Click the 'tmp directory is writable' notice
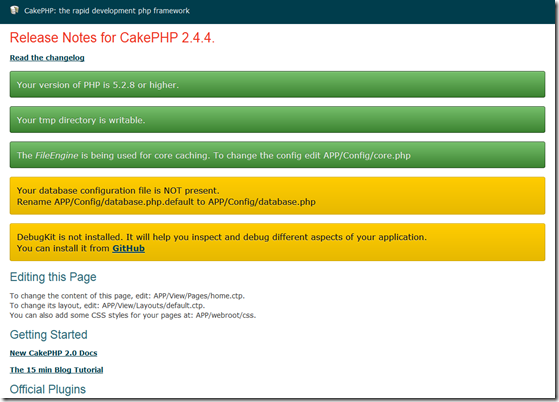 pos(277,120)
